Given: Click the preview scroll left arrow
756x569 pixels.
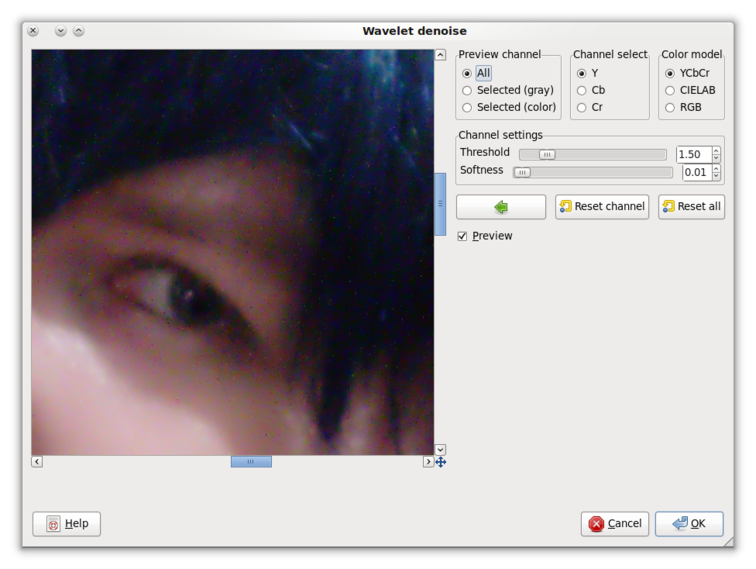Looking at the screenshot, I should [37, 461].
